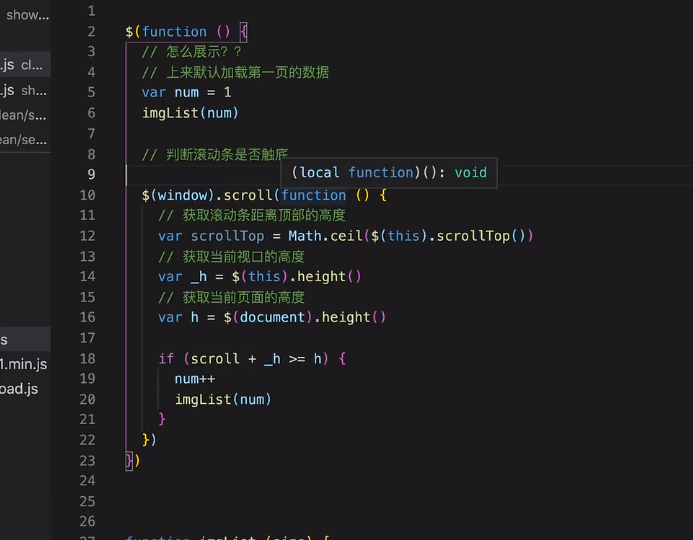Click 'Math.ceil' on line 12
693x540 pixels.
tap(325, 236)
